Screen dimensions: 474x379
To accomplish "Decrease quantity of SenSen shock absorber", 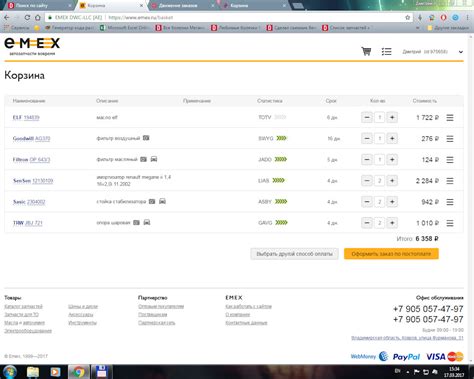I will (367, 181).
